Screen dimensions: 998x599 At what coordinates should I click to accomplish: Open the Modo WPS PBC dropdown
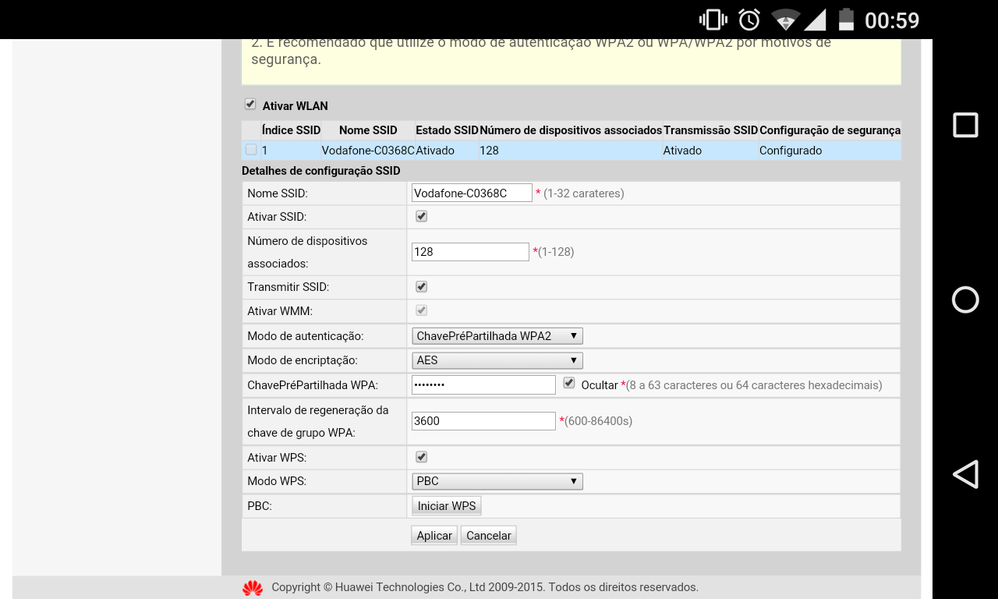pyautogui.click(x=497, y=480)
